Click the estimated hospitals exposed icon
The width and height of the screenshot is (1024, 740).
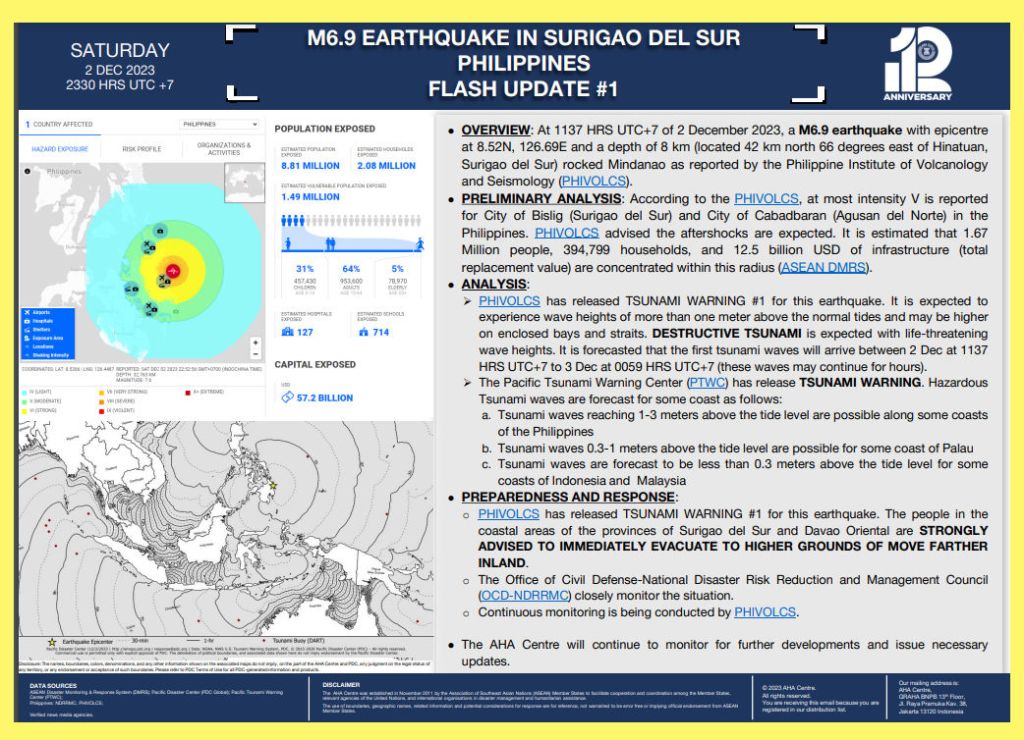[288, 332]
